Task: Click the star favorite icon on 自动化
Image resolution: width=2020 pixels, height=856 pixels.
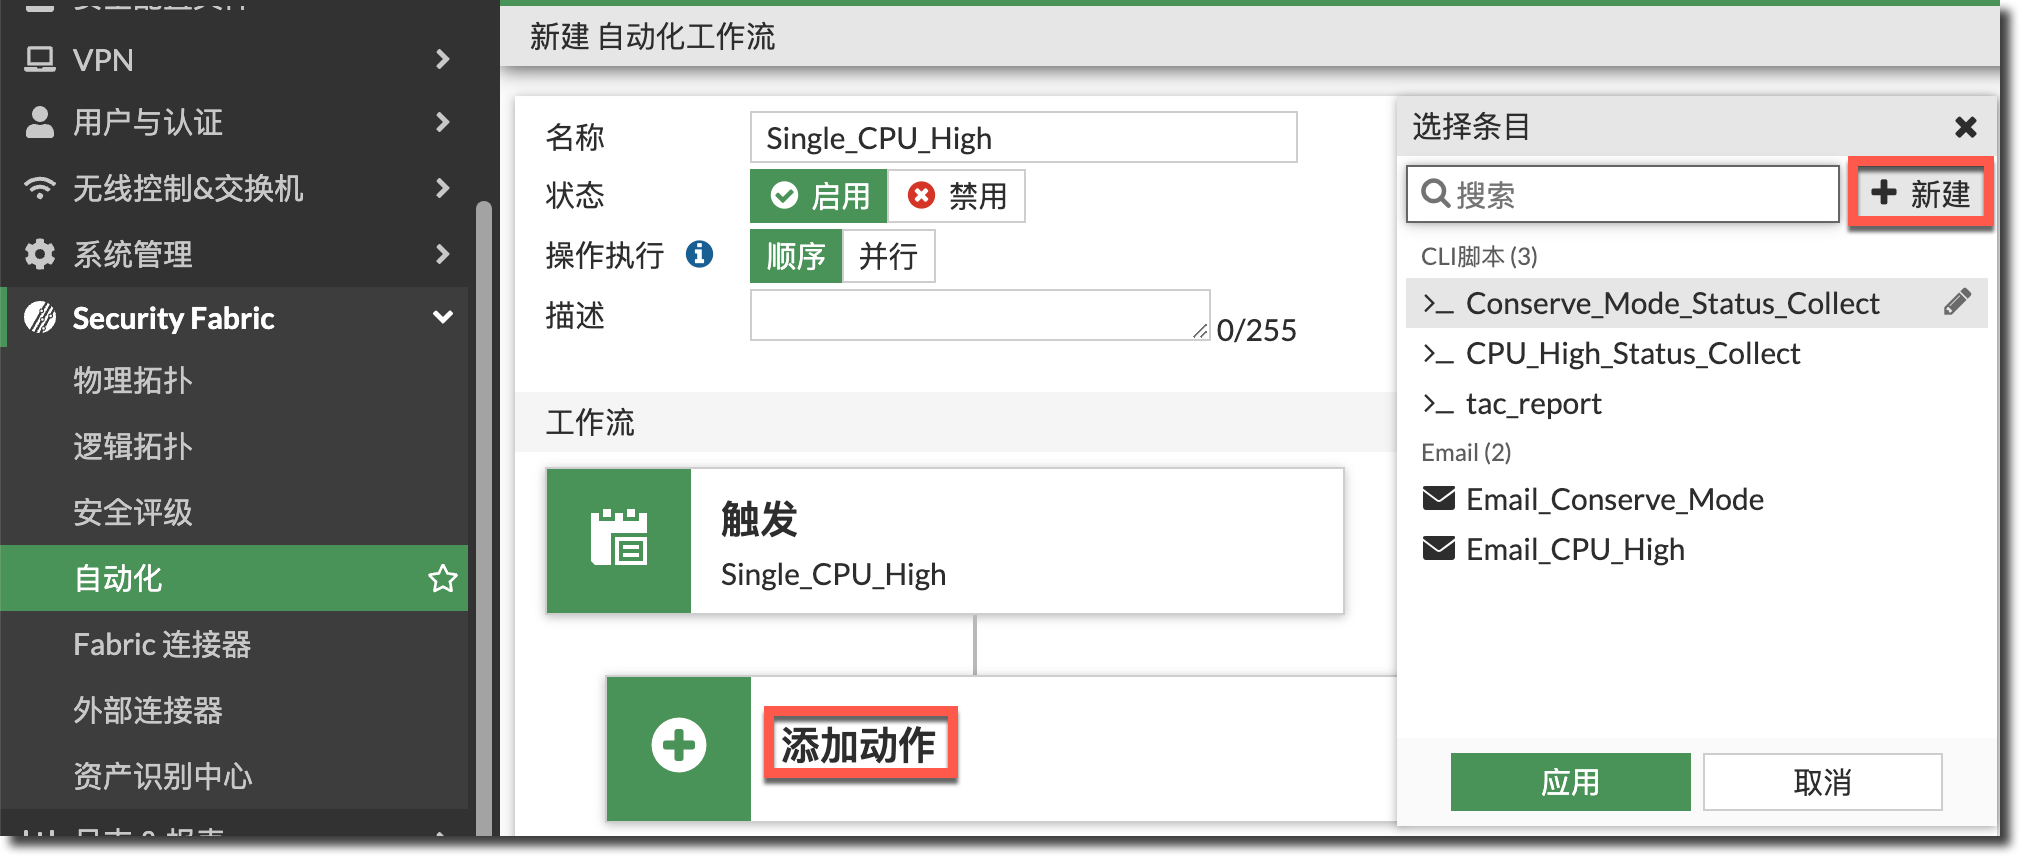Action: point(442,578)
